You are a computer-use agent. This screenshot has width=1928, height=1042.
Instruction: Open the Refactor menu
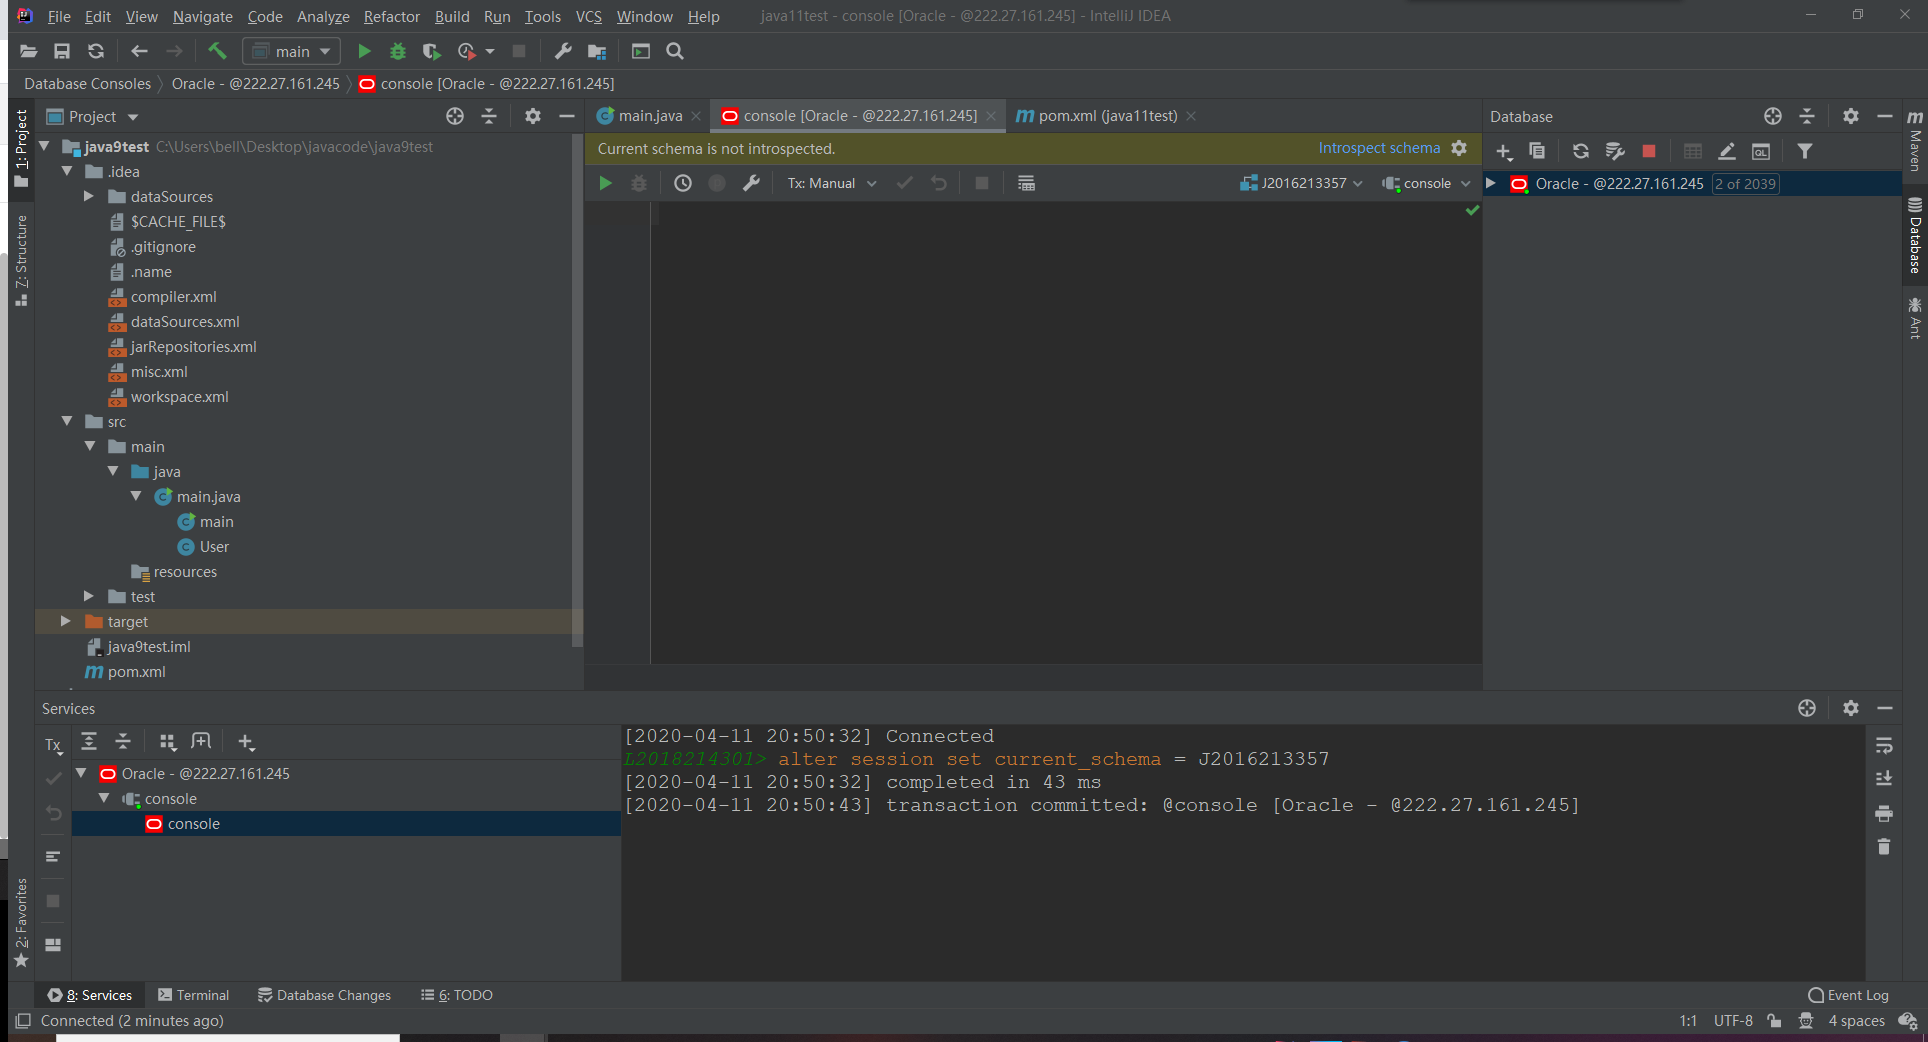click(x=391, y=16)
